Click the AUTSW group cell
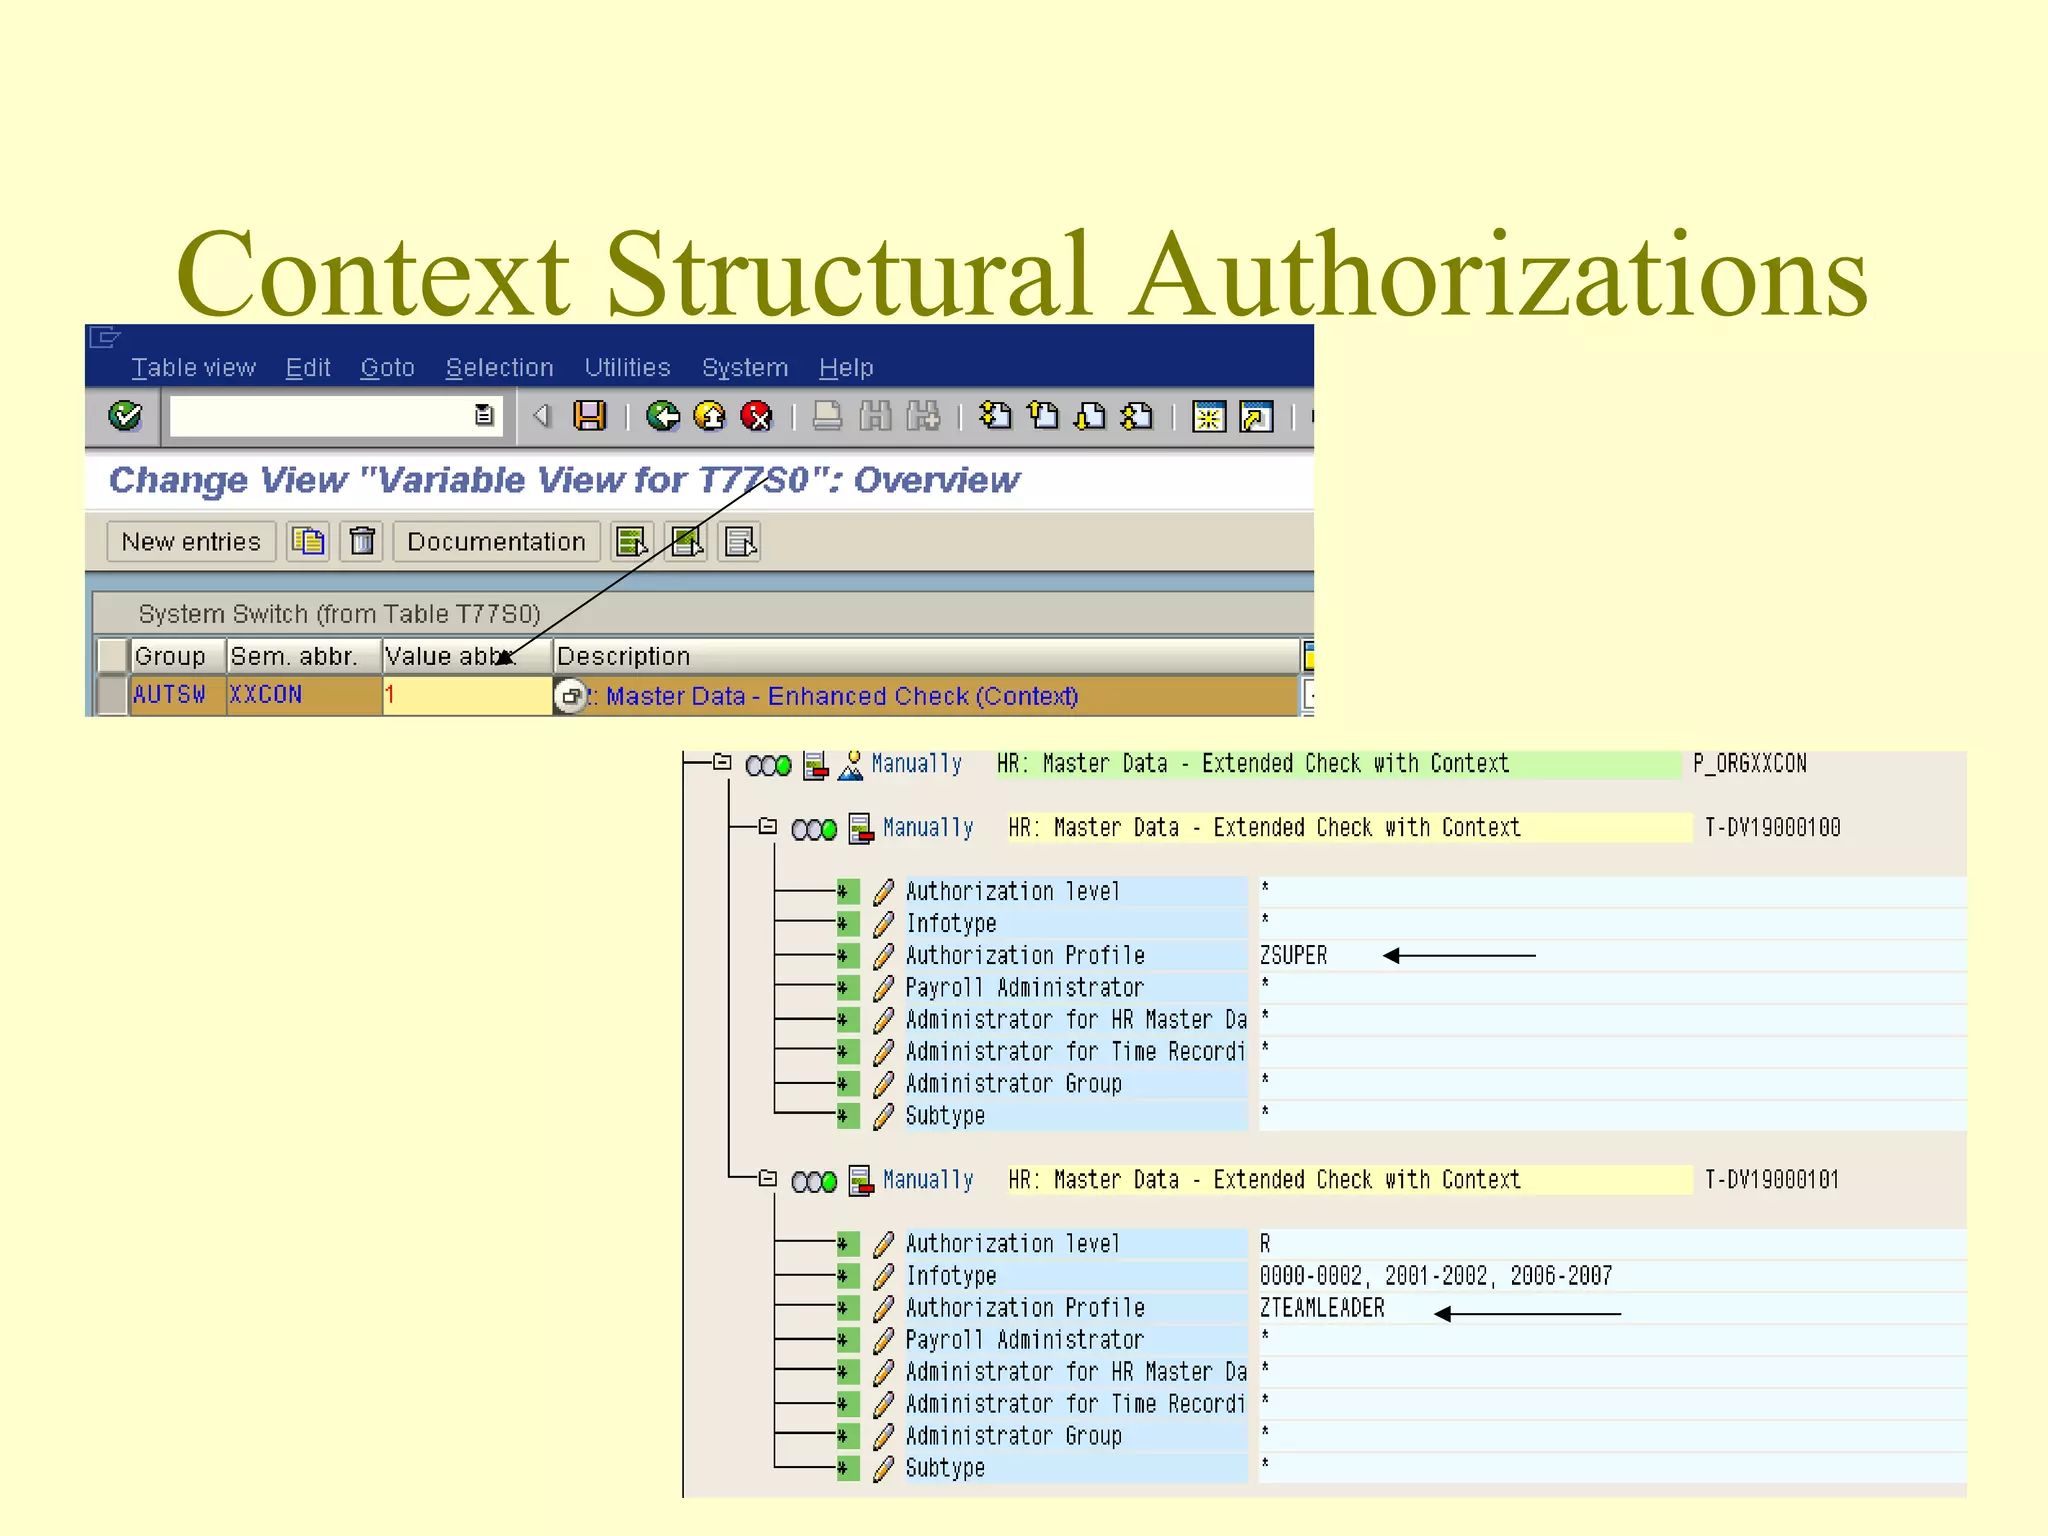Screen dimensions: 2048x1536 click(178, 695)
